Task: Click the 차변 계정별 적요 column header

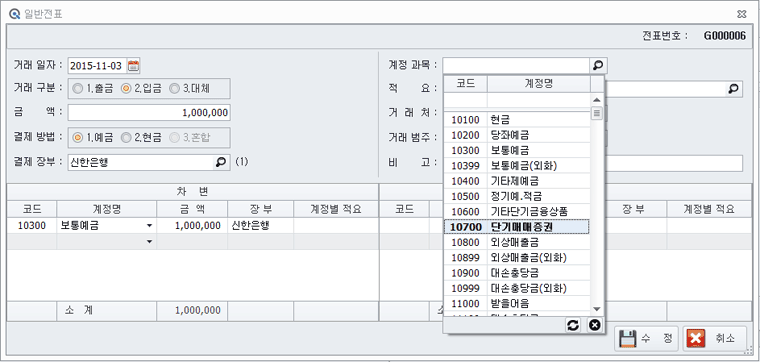Action: click(336, 209)
